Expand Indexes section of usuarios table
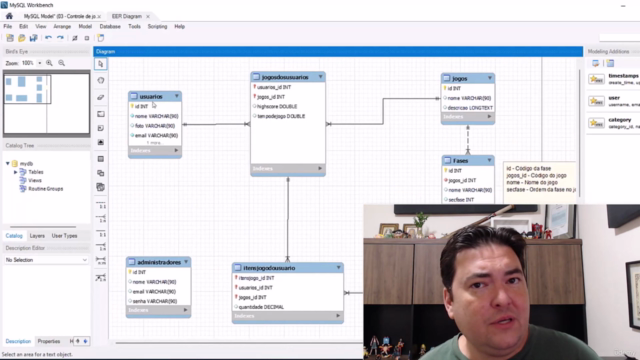Image resolution: width=640 pixels, height=360 pixels. [176, 151]
